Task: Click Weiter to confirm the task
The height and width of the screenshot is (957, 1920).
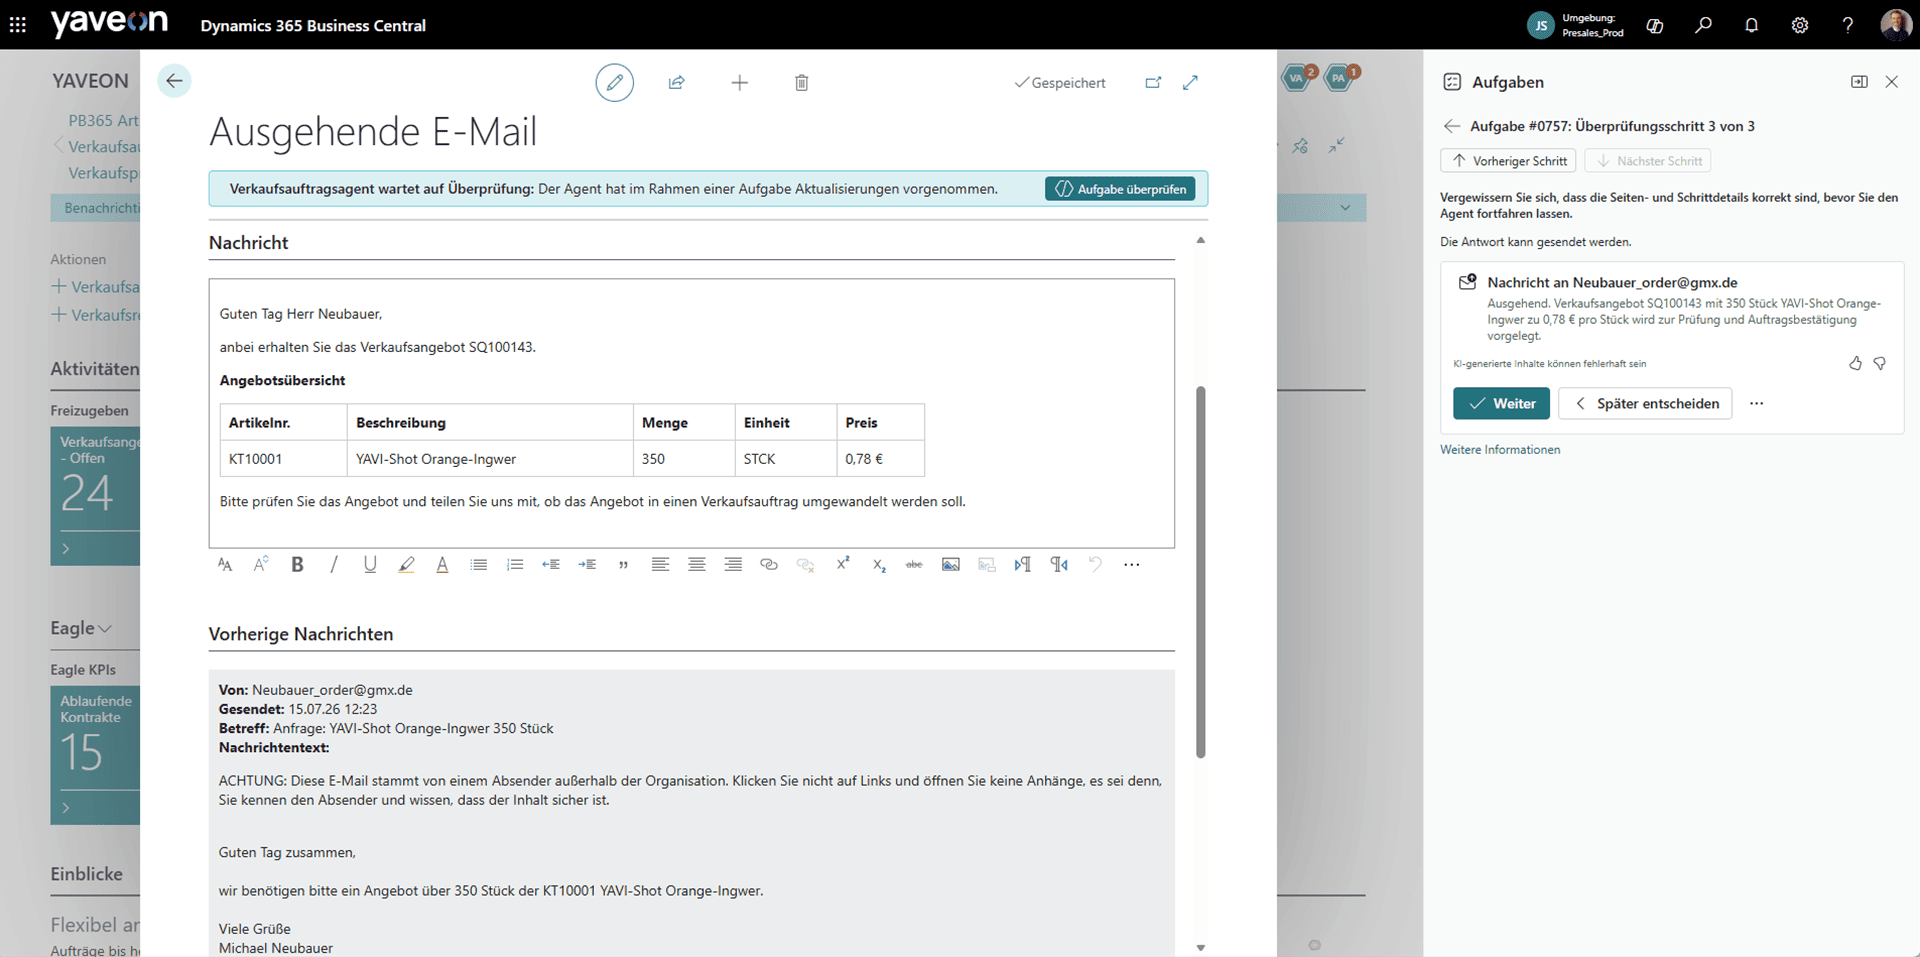Action: point(1501,403)
